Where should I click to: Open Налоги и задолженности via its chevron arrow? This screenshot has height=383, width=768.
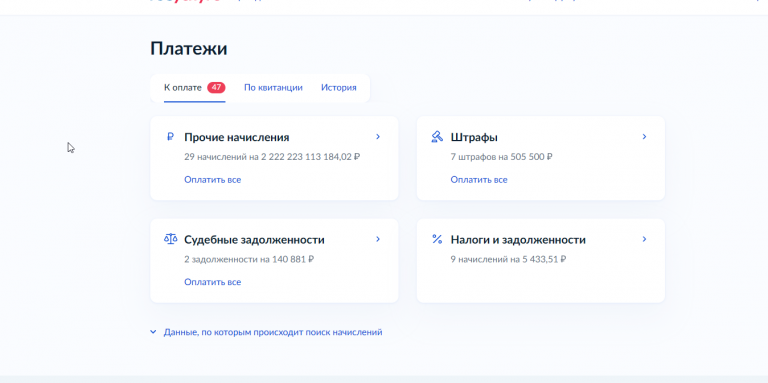(645, 239)
